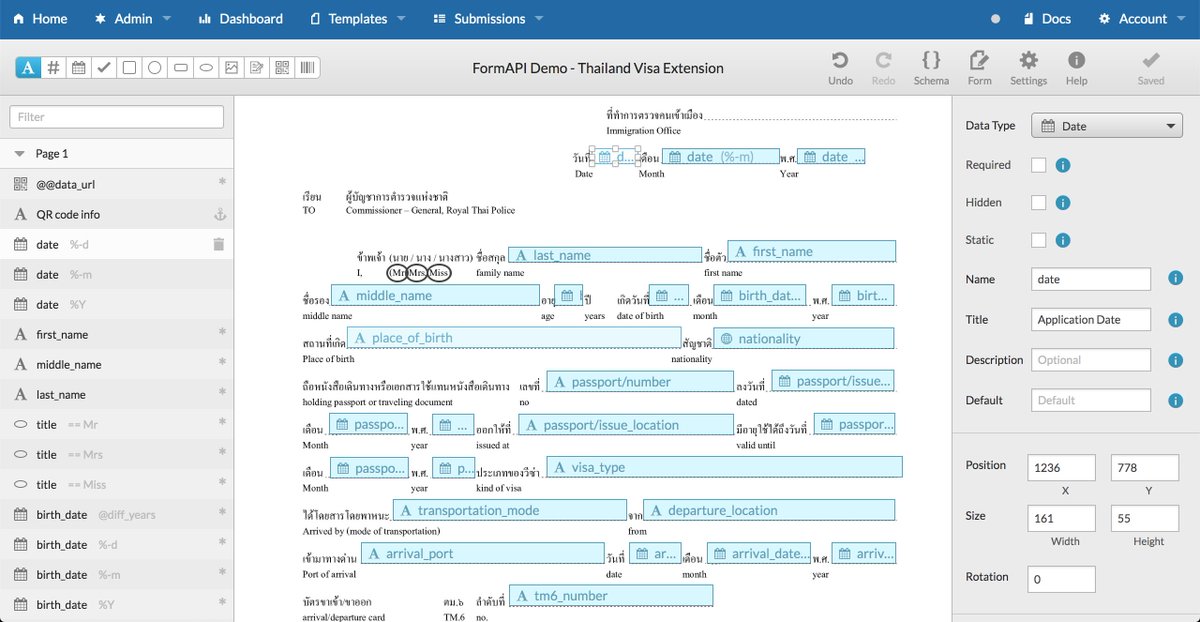Select the birth_date @diff_years row
The image size is (1200, 622).
pos(116,514)
